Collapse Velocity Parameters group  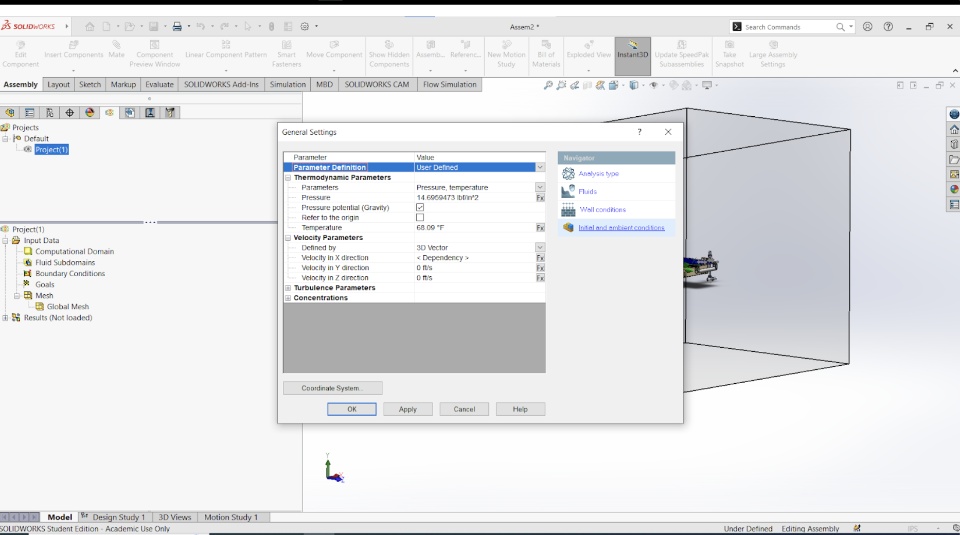pos(288,238)
